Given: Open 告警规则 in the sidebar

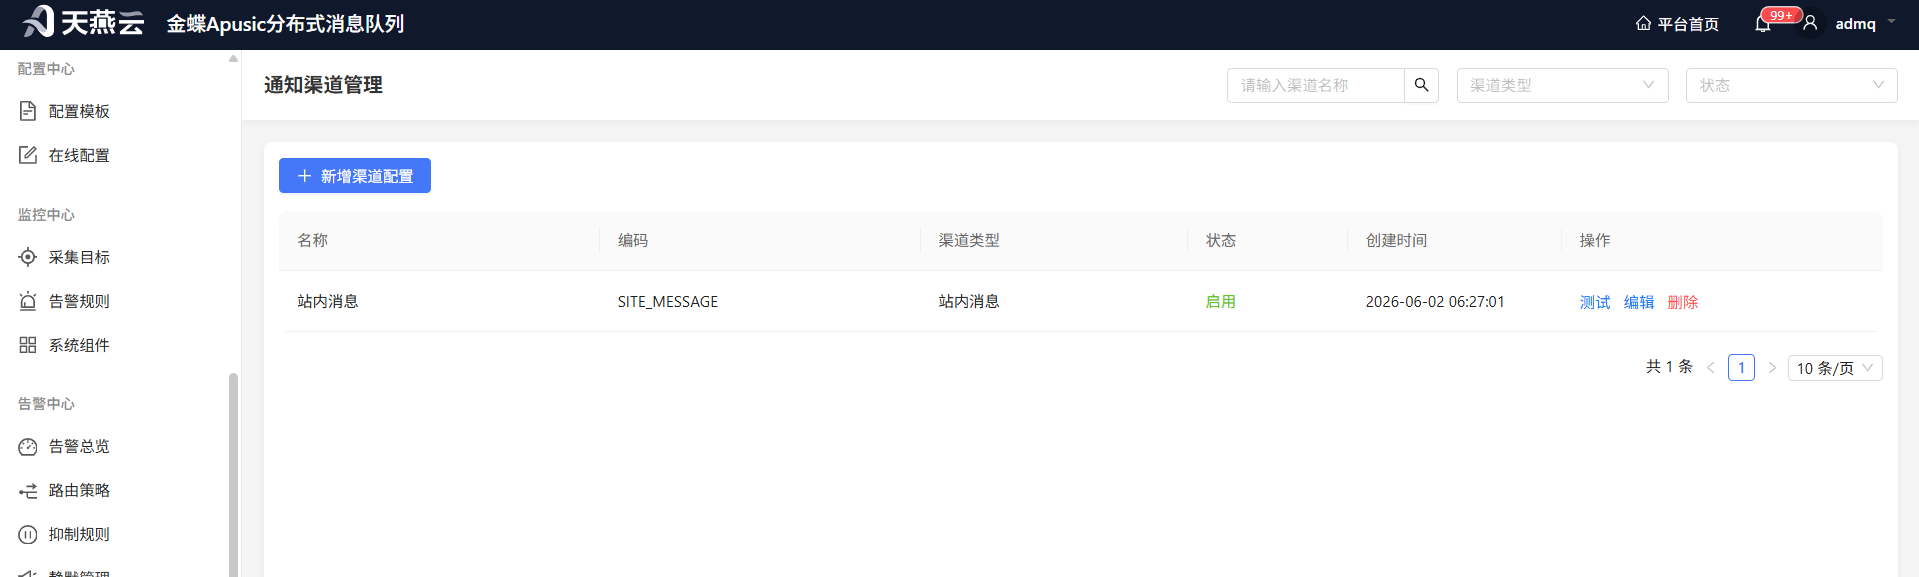Looking at the screenshot, I should 79,301.
